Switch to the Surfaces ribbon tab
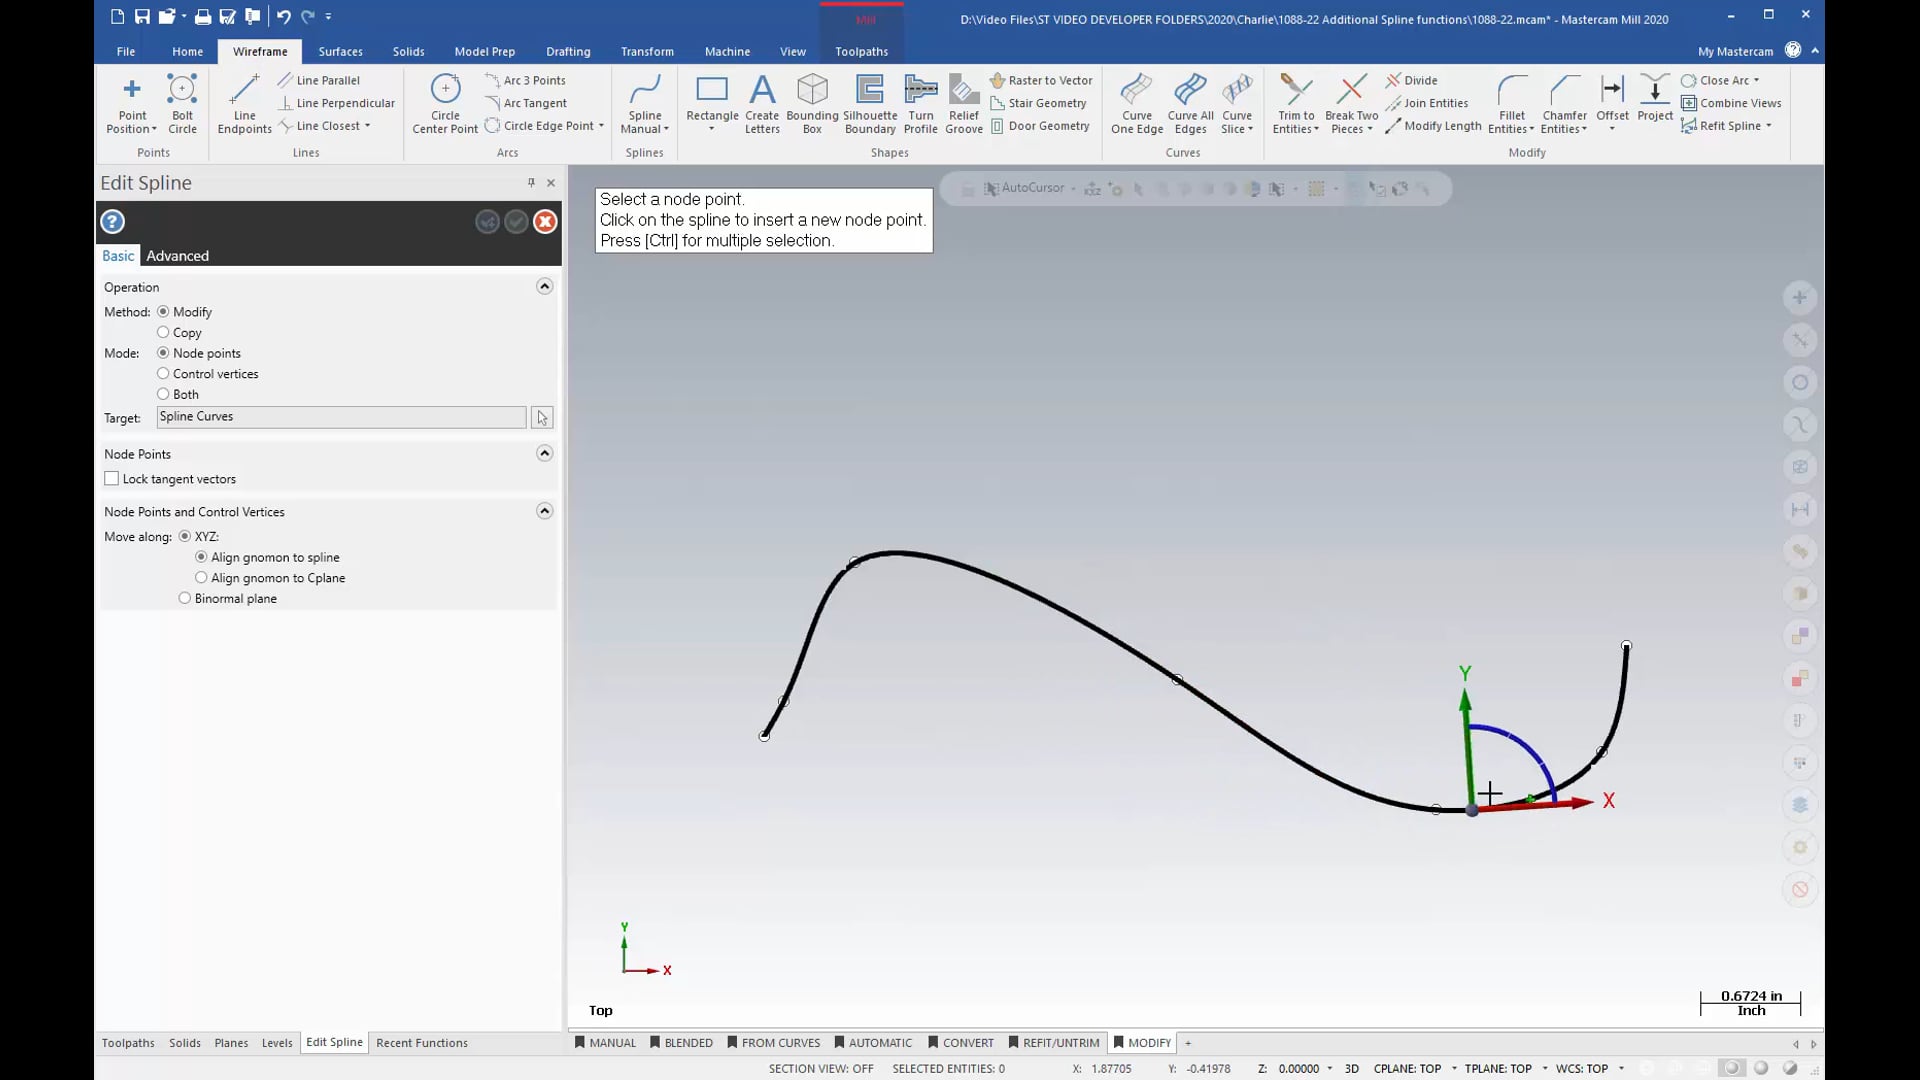This screenshot has width=1920, height=1080. (x=340, y=51)
